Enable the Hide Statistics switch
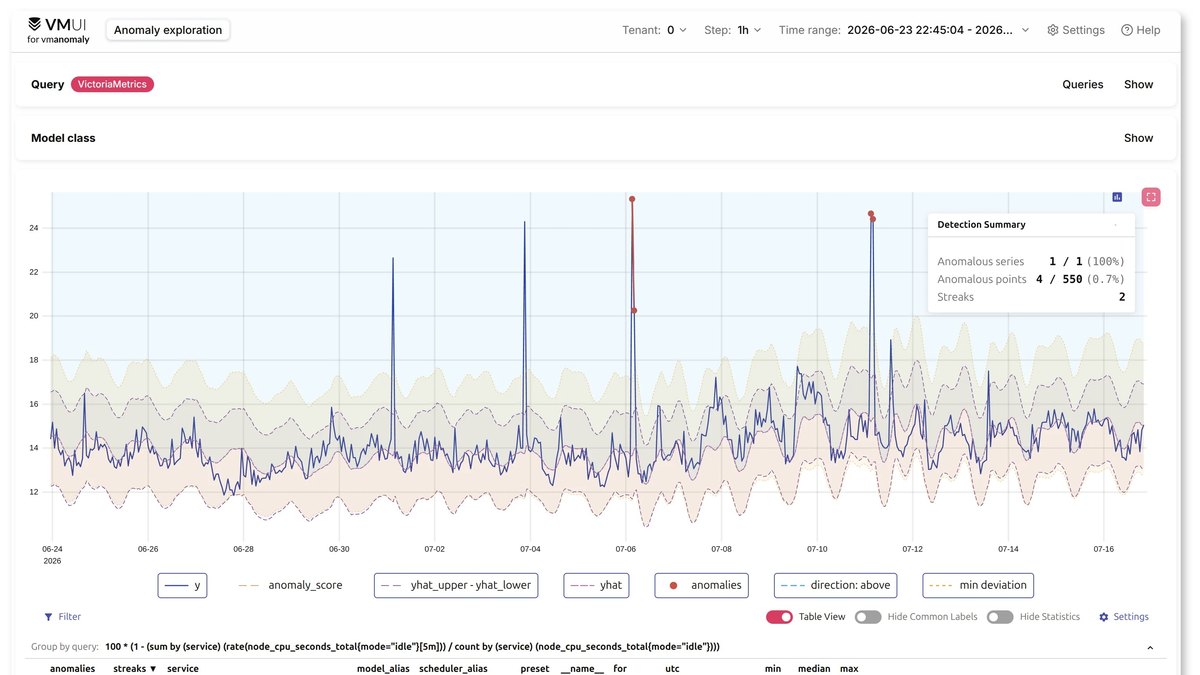1200x675 pixels. (1000, 617)
